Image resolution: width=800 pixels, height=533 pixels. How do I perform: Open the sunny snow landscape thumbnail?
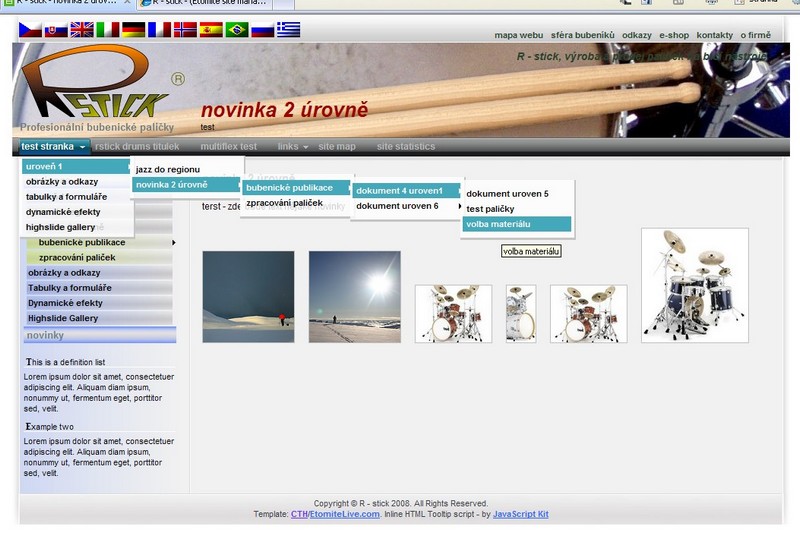[355, 297]
